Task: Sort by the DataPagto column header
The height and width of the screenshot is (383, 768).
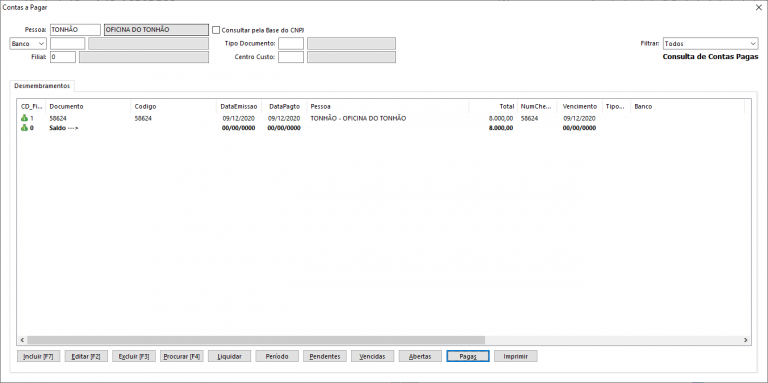Action: pos(284,106)
